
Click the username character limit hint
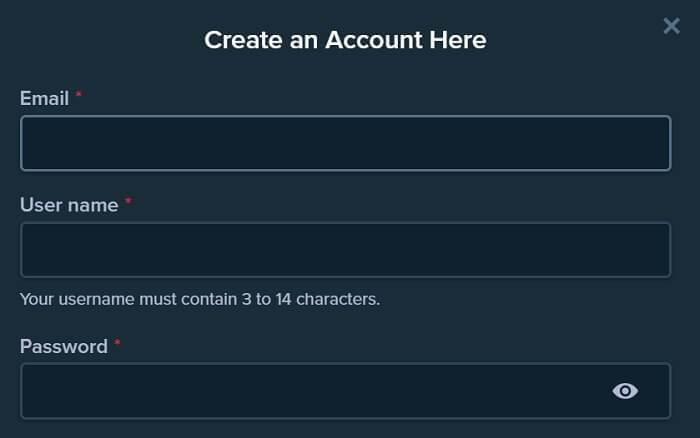[200, 299]
